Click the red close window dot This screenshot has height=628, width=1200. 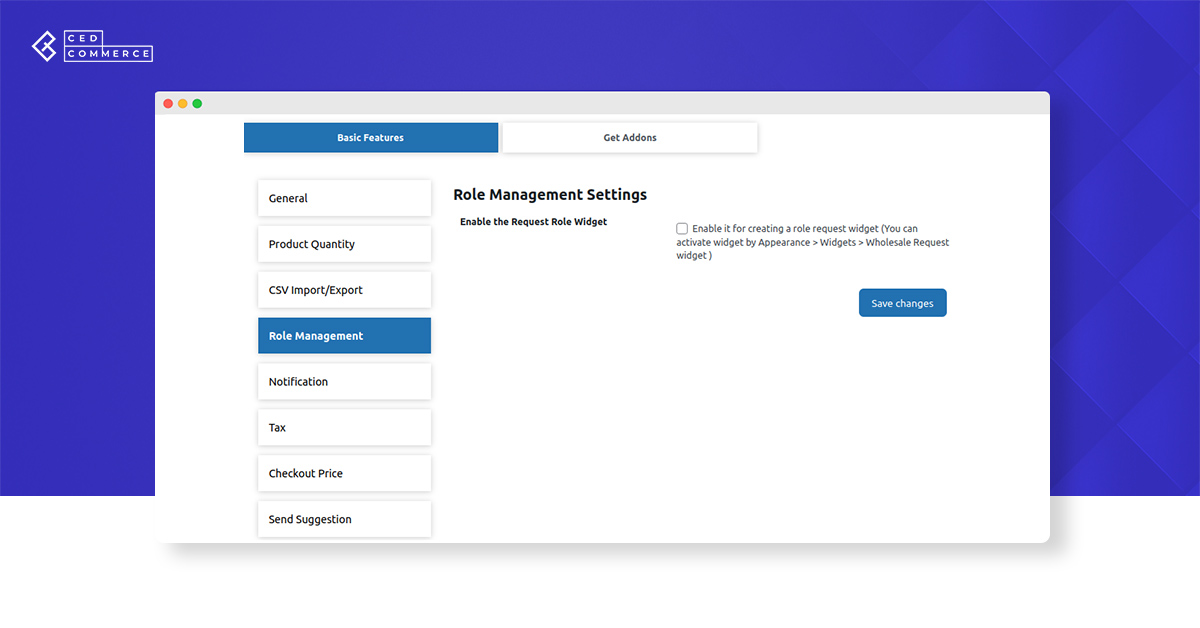pos(168,104)
